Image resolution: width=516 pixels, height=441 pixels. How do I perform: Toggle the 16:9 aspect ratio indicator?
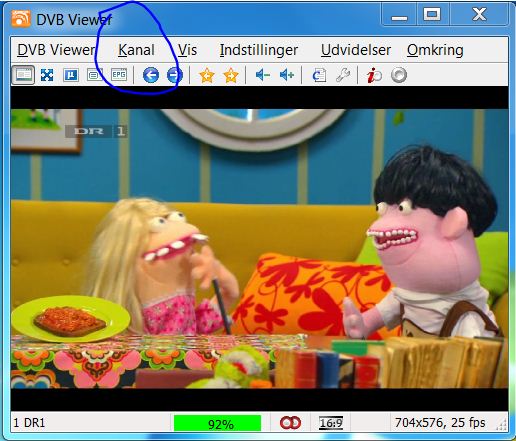[331, 423]
